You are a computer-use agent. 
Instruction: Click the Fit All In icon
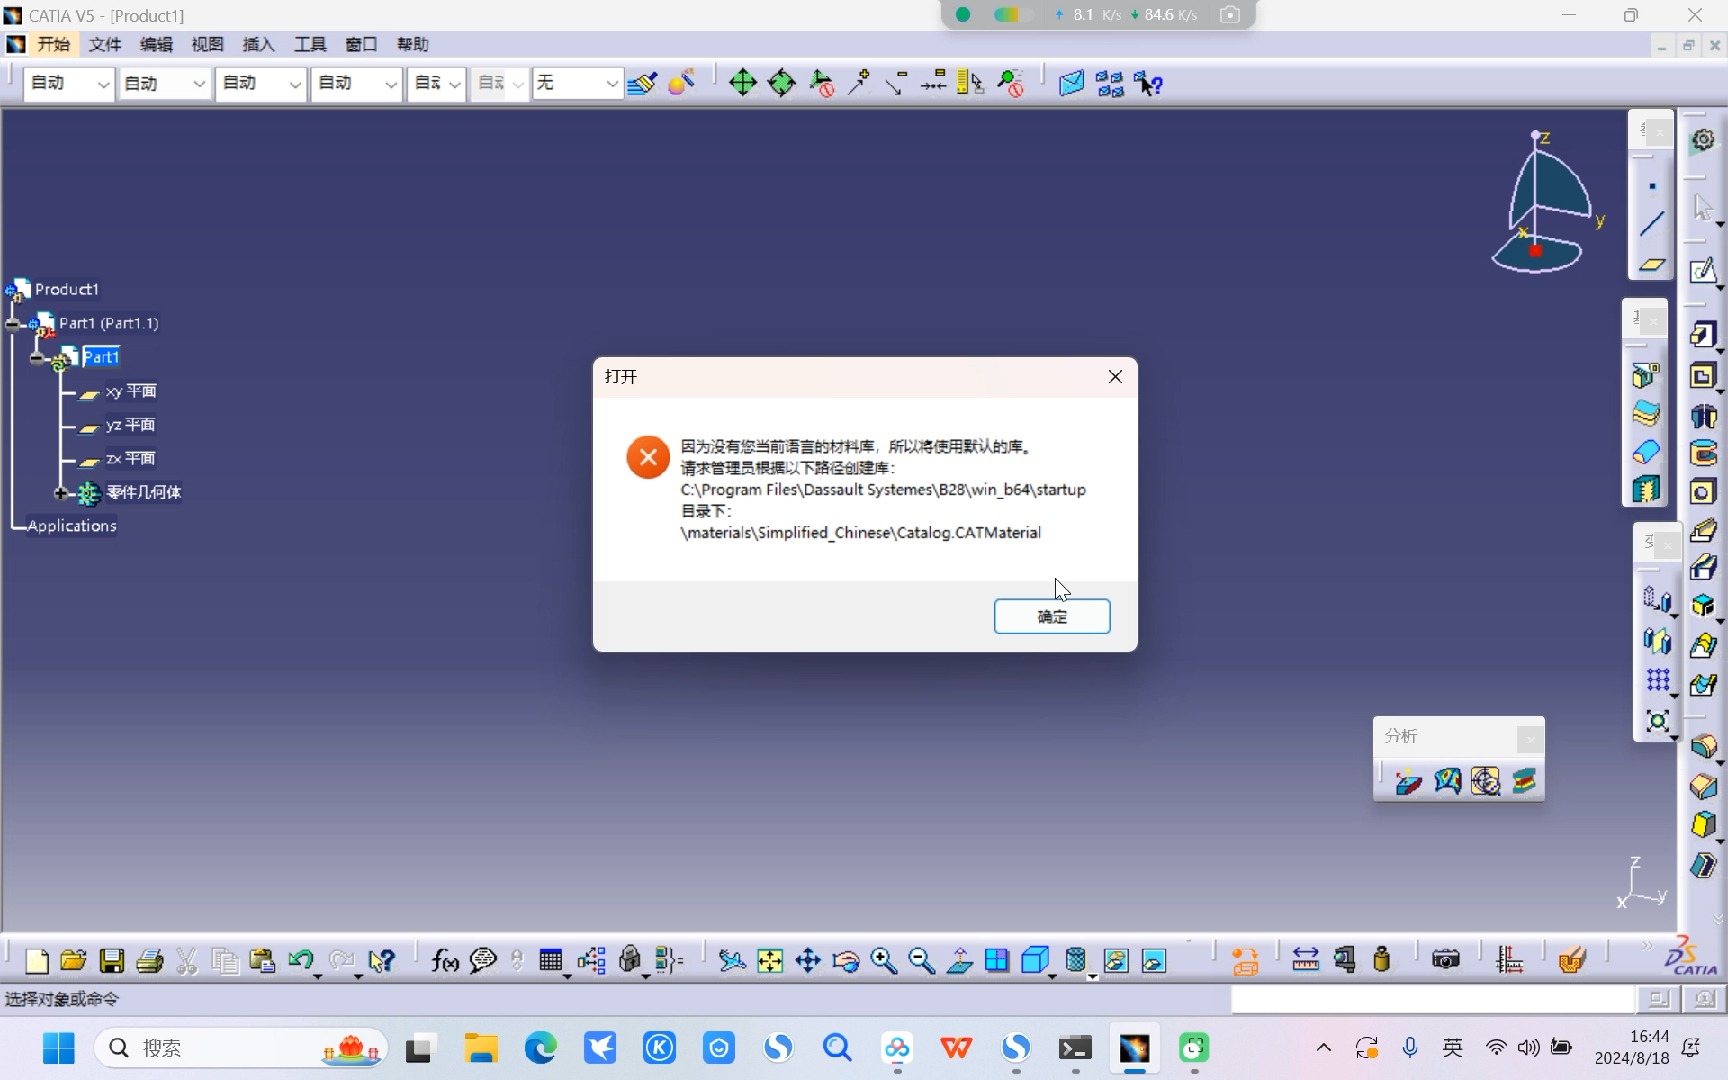(770, 961)
